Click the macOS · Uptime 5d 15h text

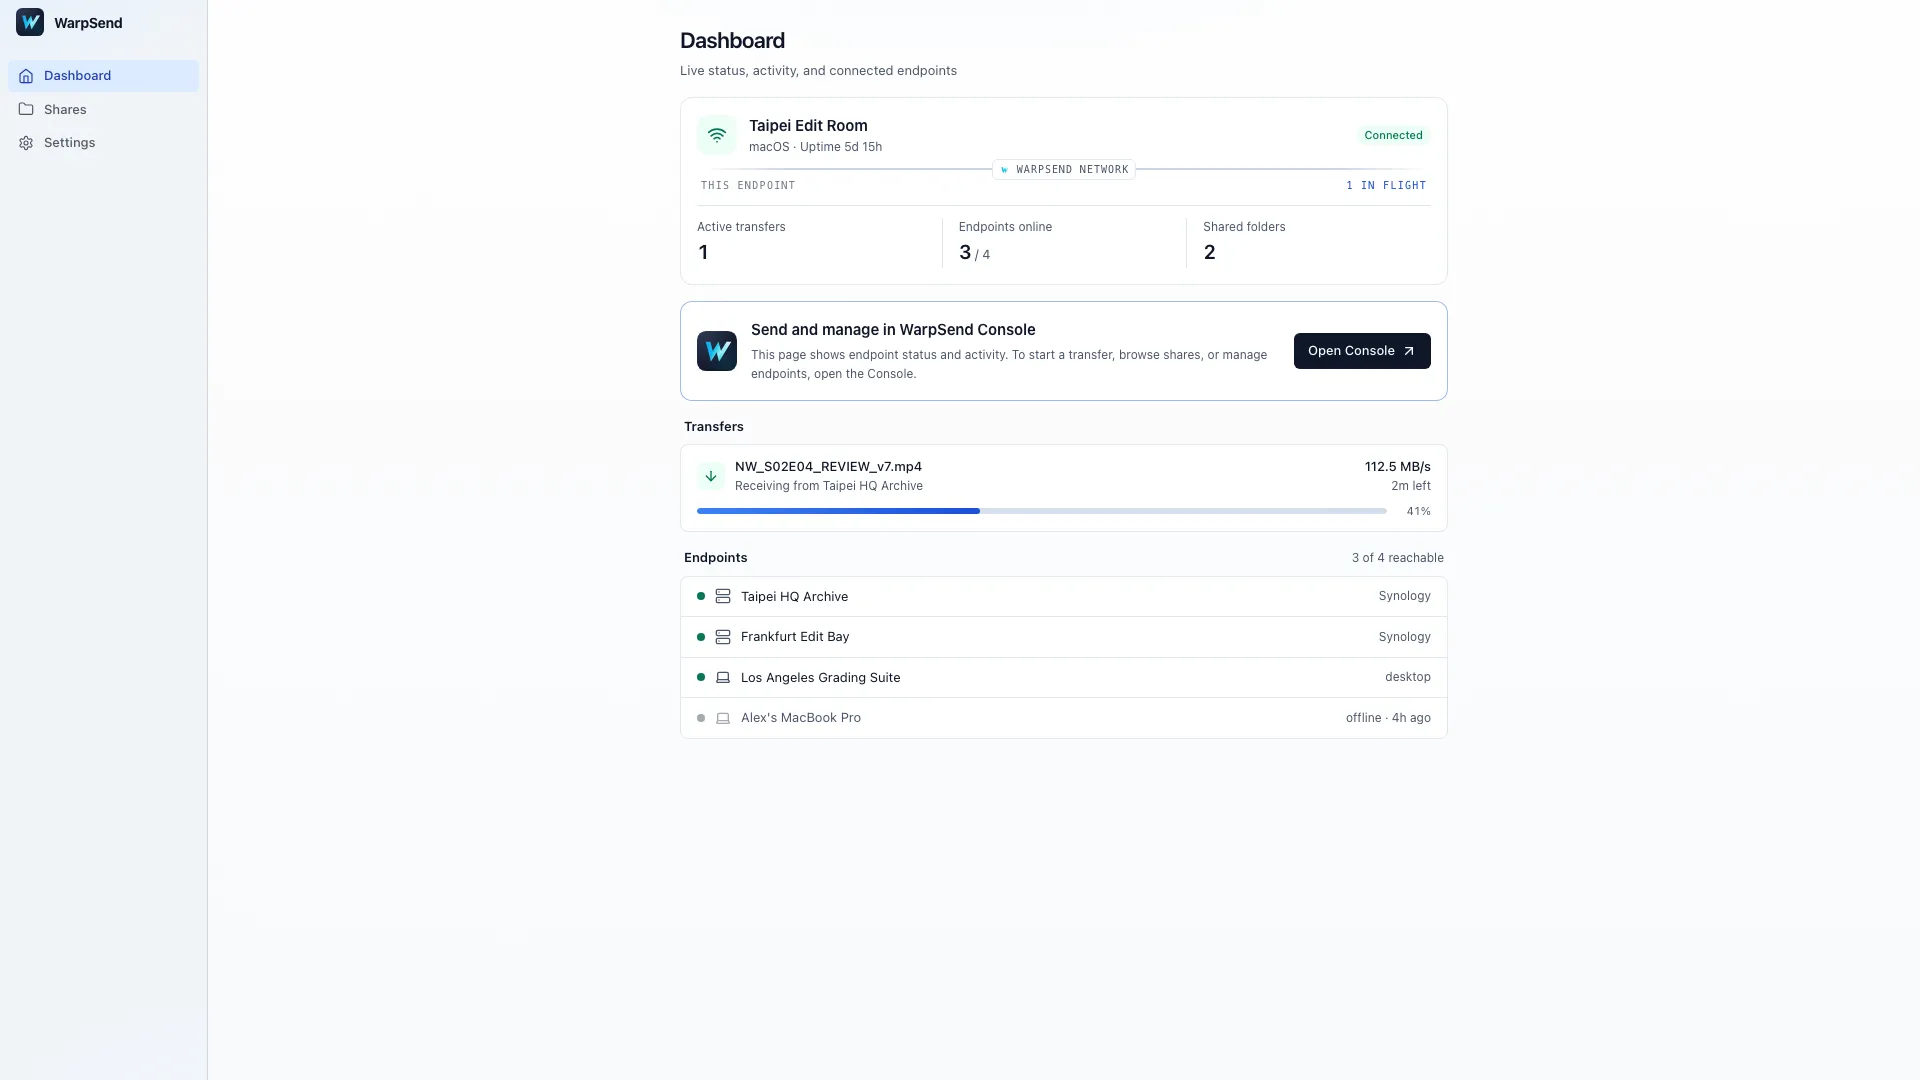815,147
